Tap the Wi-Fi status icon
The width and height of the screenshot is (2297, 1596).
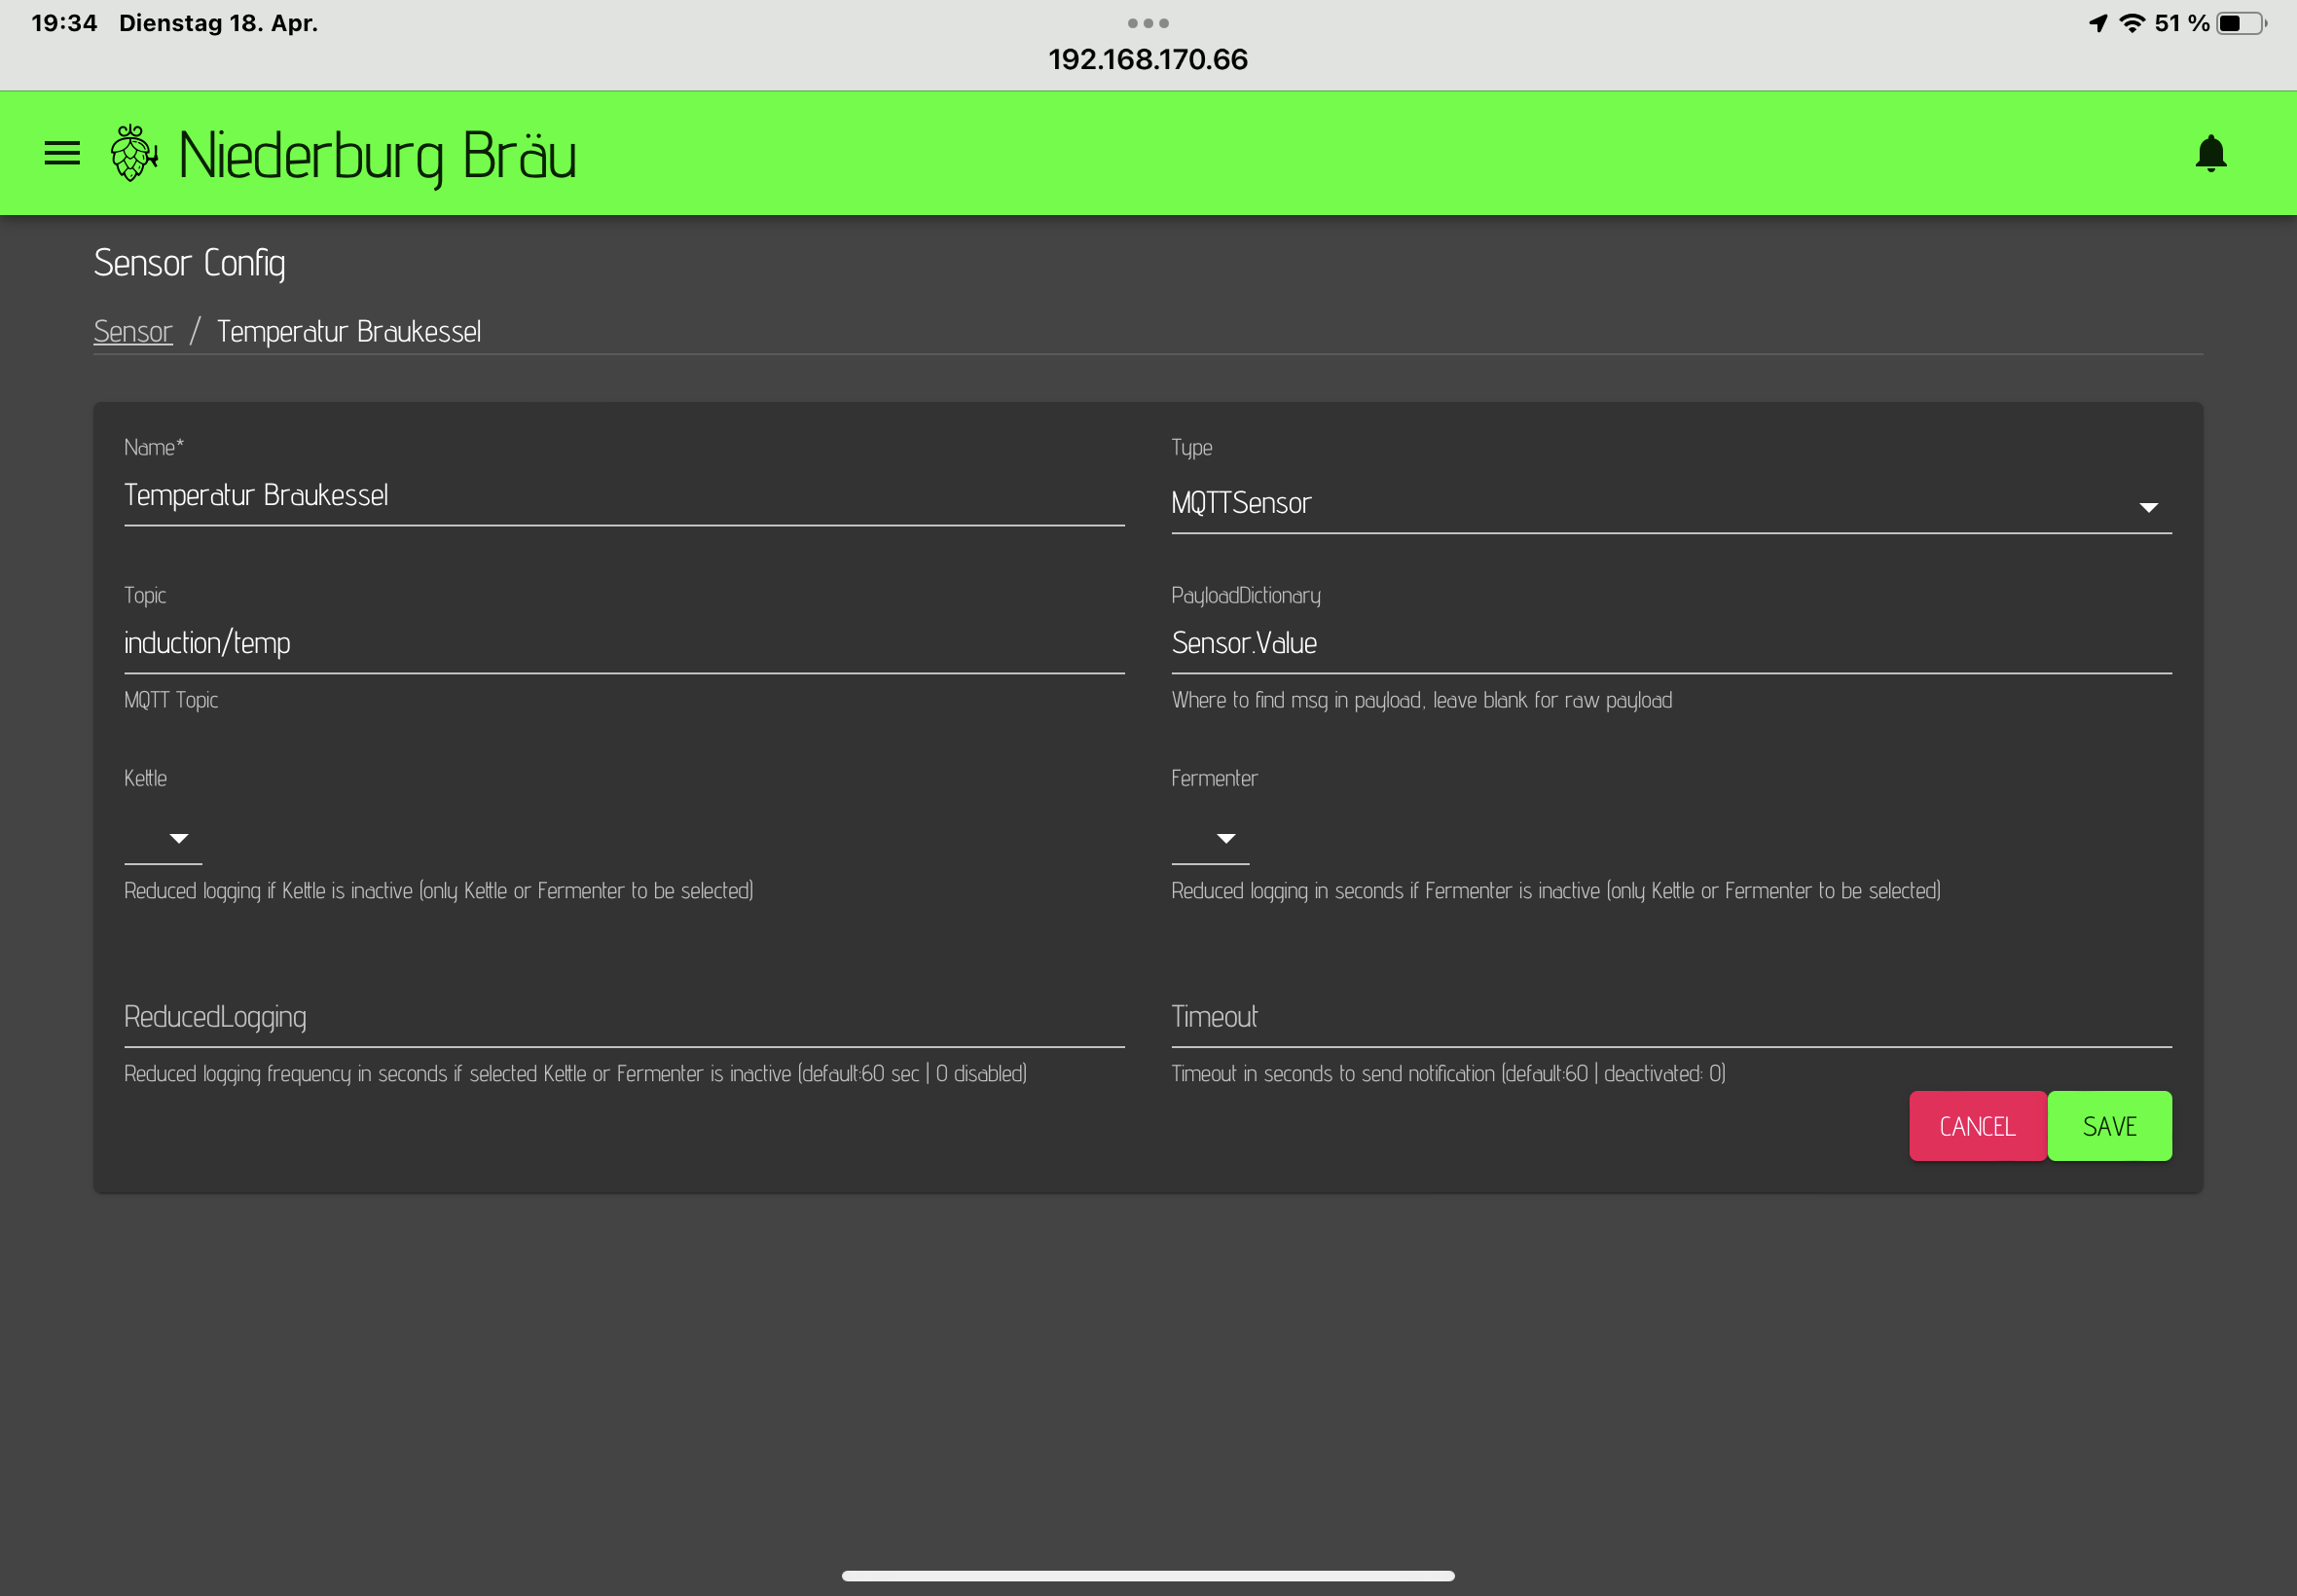point(2132,23)
